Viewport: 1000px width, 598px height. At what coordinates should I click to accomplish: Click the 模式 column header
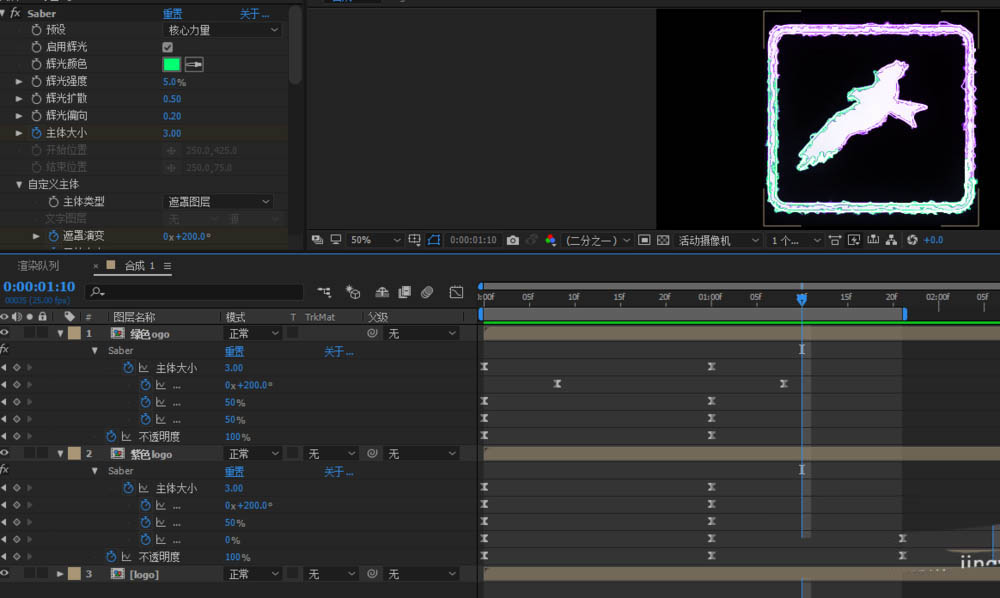pos(235,317)
